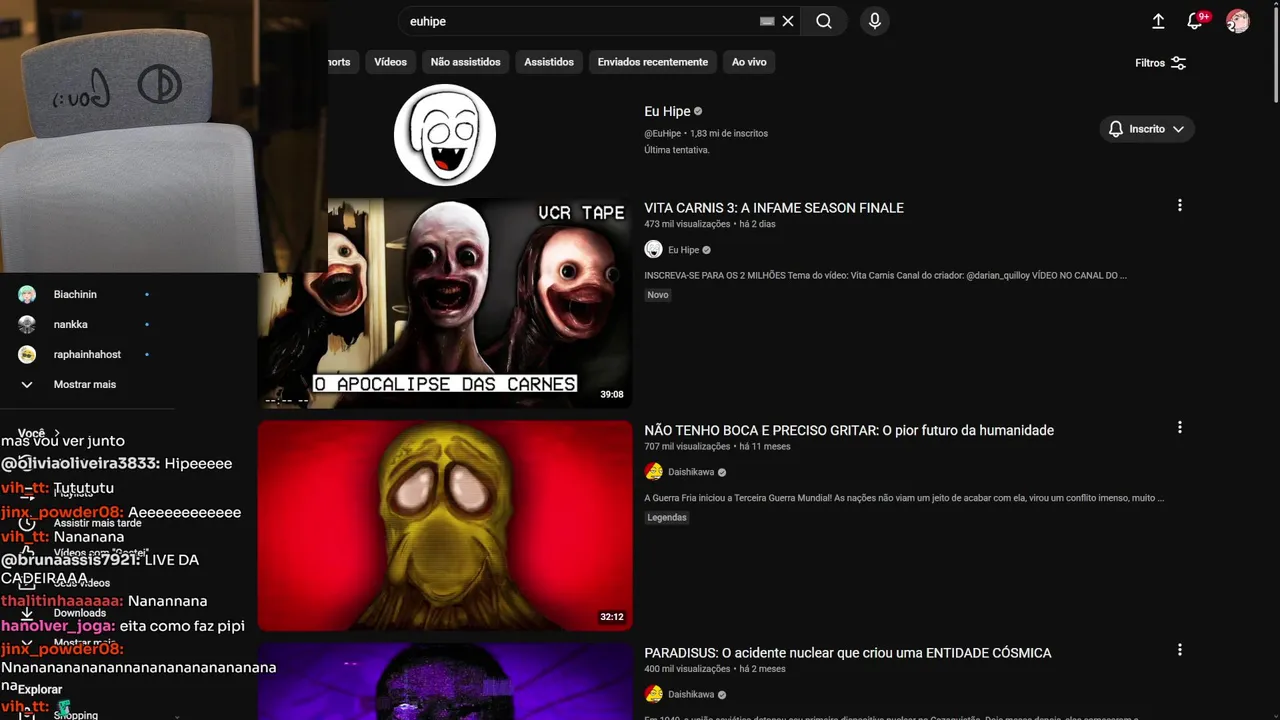
Task: Open the Filtros filter options
Action: tap(1160, 63)
